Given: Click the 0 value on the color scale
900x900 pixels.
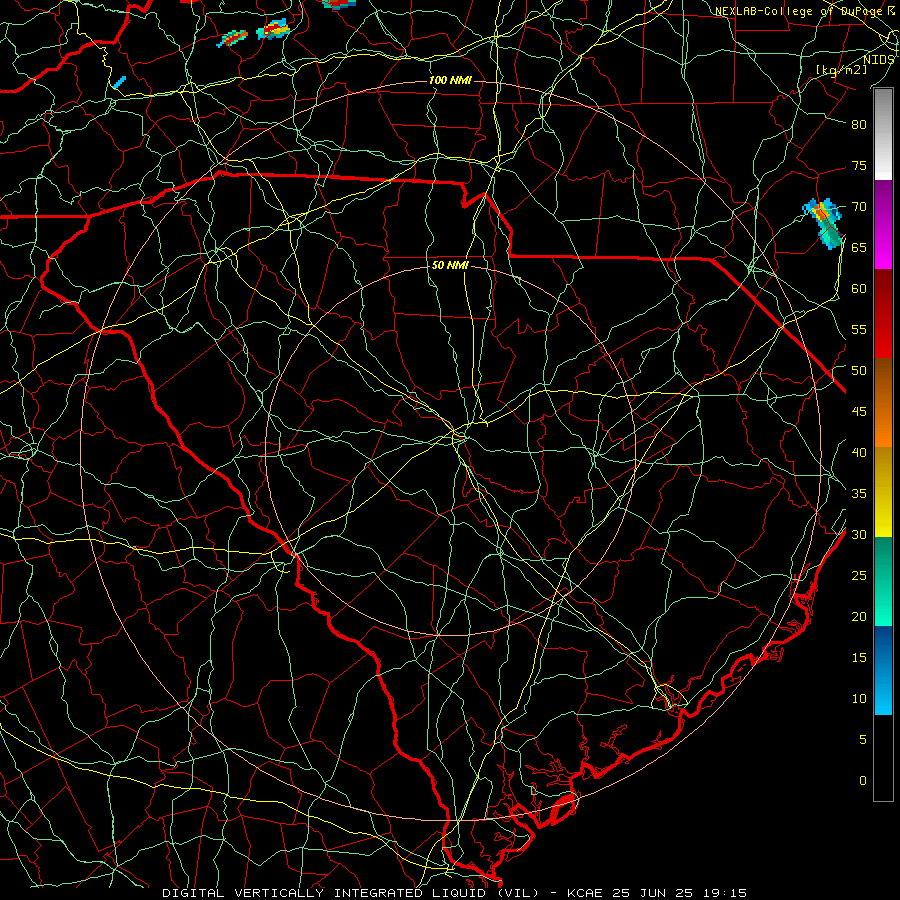Looking at the screenshot, I should tap(863, 781).
